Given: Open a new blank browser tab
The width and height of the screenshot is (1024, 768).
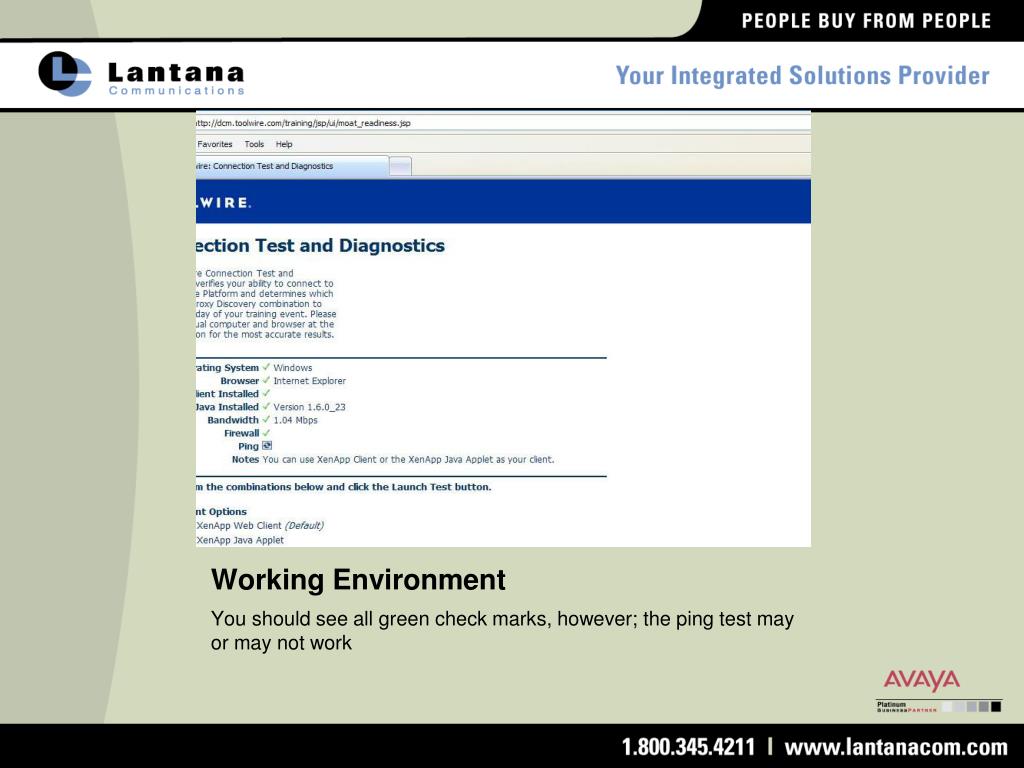Looking at the screenshot, I should tap(400, 167).
